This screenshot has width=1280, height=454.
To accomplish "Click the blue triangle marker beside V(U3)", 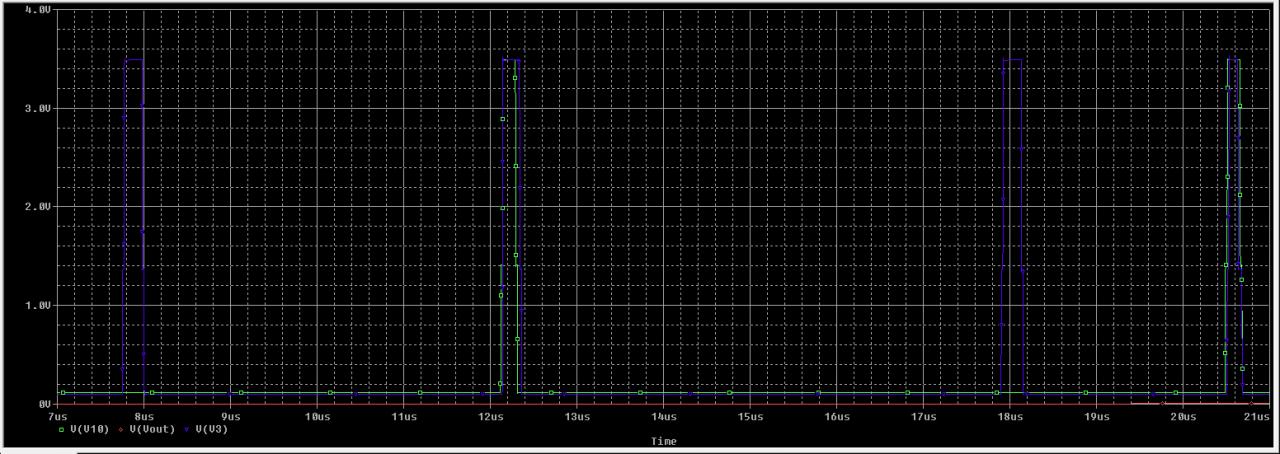I will pos(188,429).
